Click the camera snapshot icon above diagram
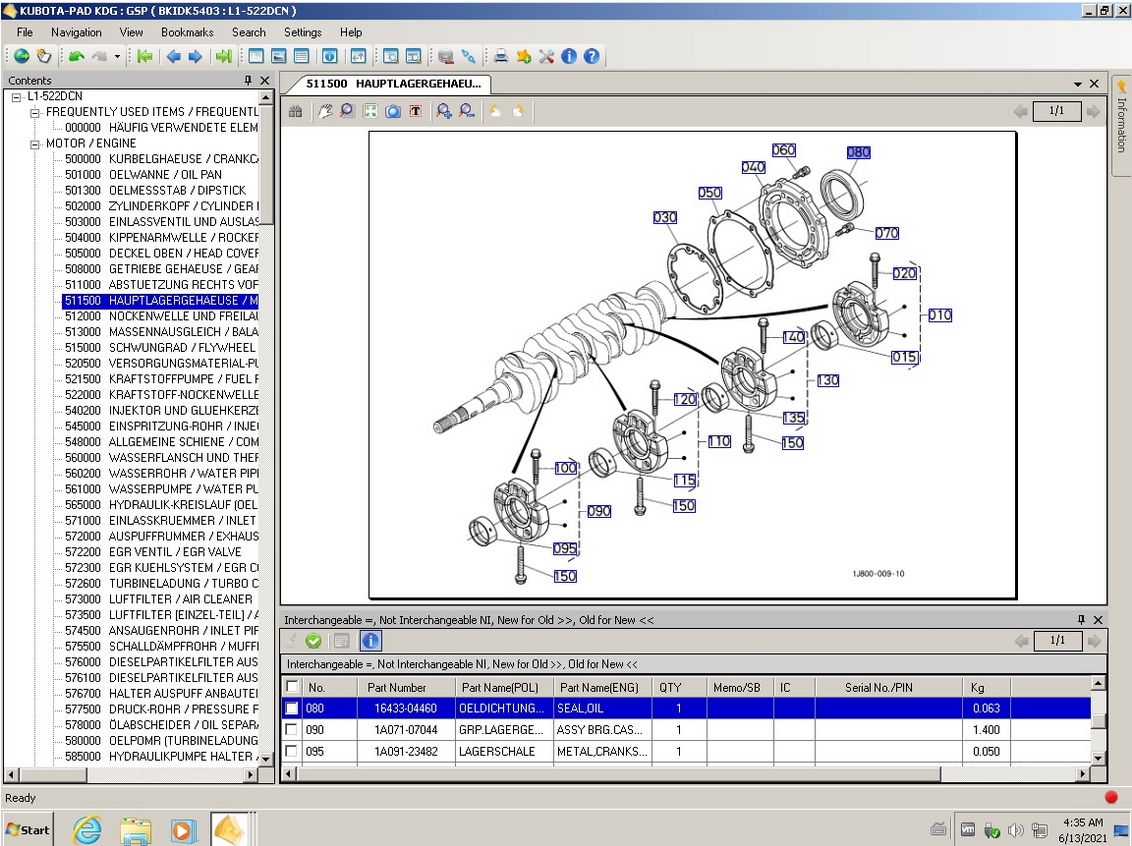This screenshot has height=846, width=1132. tap(393, 111)
